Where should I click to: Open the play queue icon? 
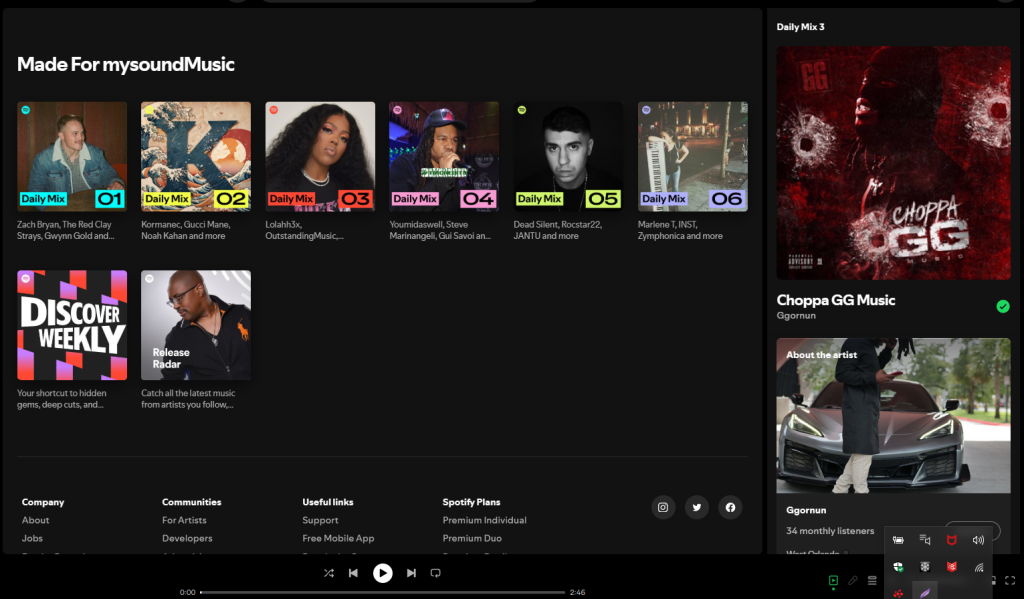point(872,580)
